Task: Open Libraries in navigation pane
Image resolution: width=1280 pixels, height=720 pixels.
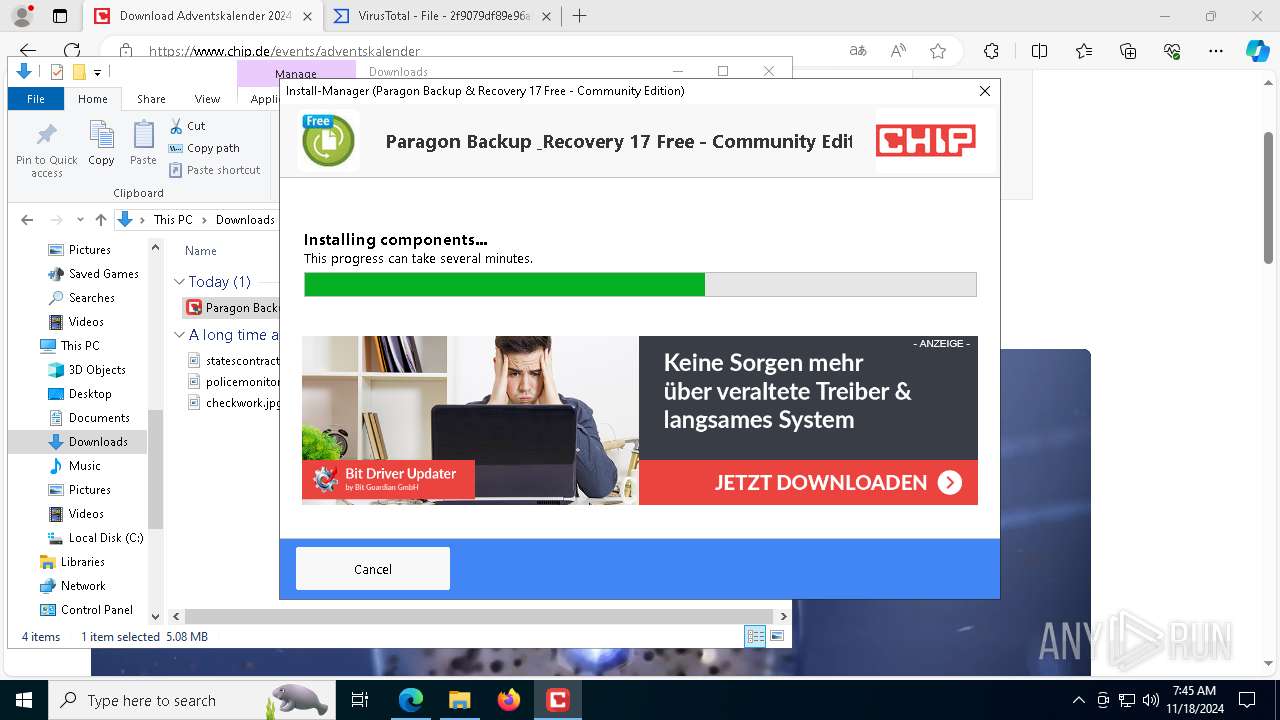Action: point(71,562)
